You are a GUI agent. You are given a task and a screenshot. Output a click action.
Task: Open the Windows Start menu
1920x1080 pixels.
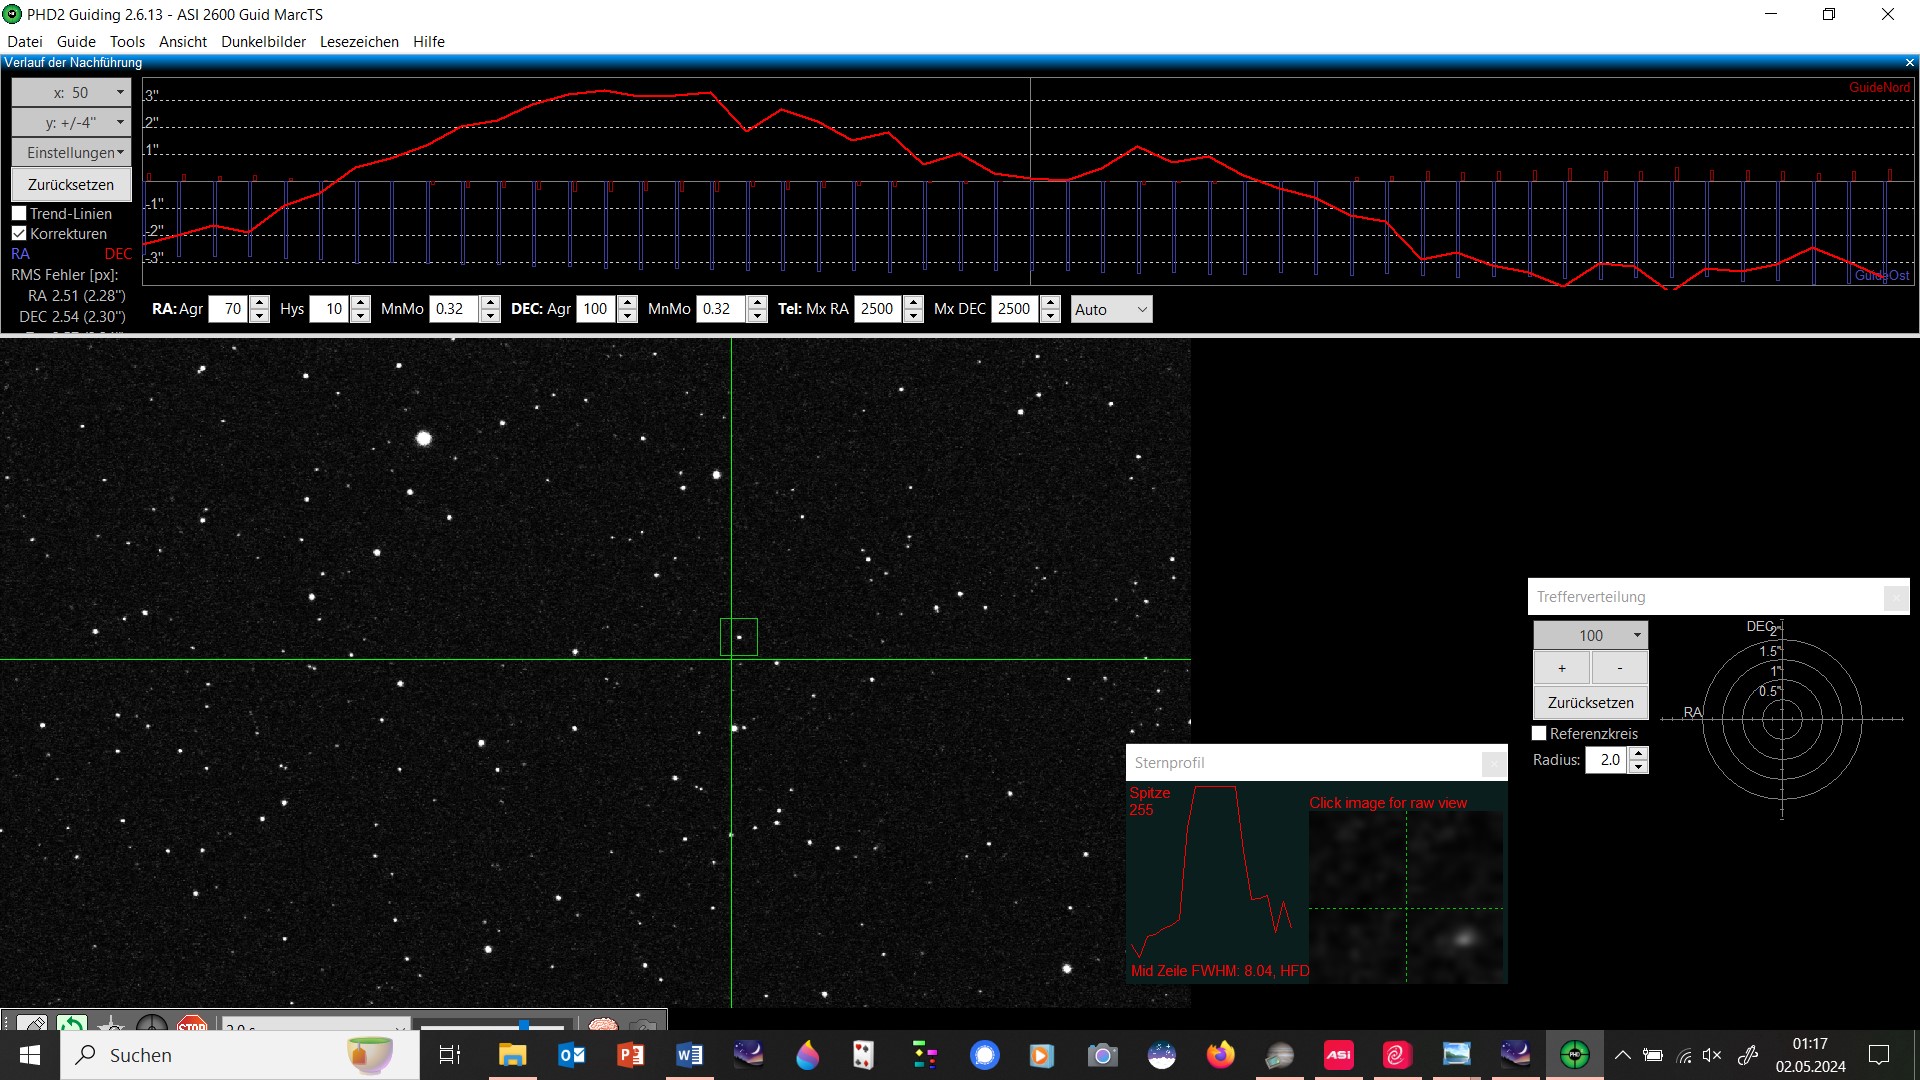coord(30,1055)
